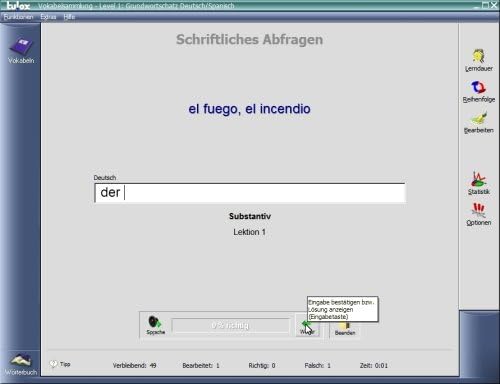Show the Statistik chart icon

[x=479, y=183]
